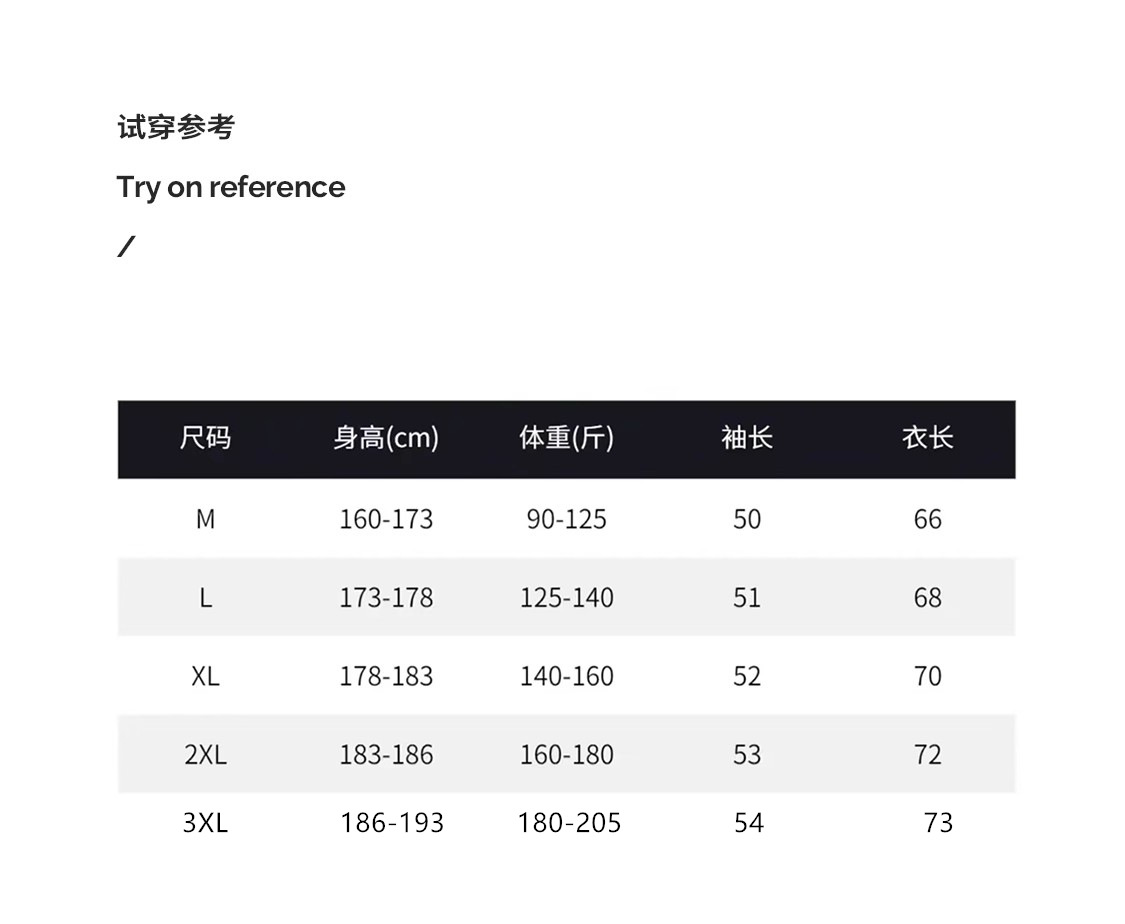Click the XL size row label
The width and height of the screenshot is (1125, 924).
(x=205, y=676)
